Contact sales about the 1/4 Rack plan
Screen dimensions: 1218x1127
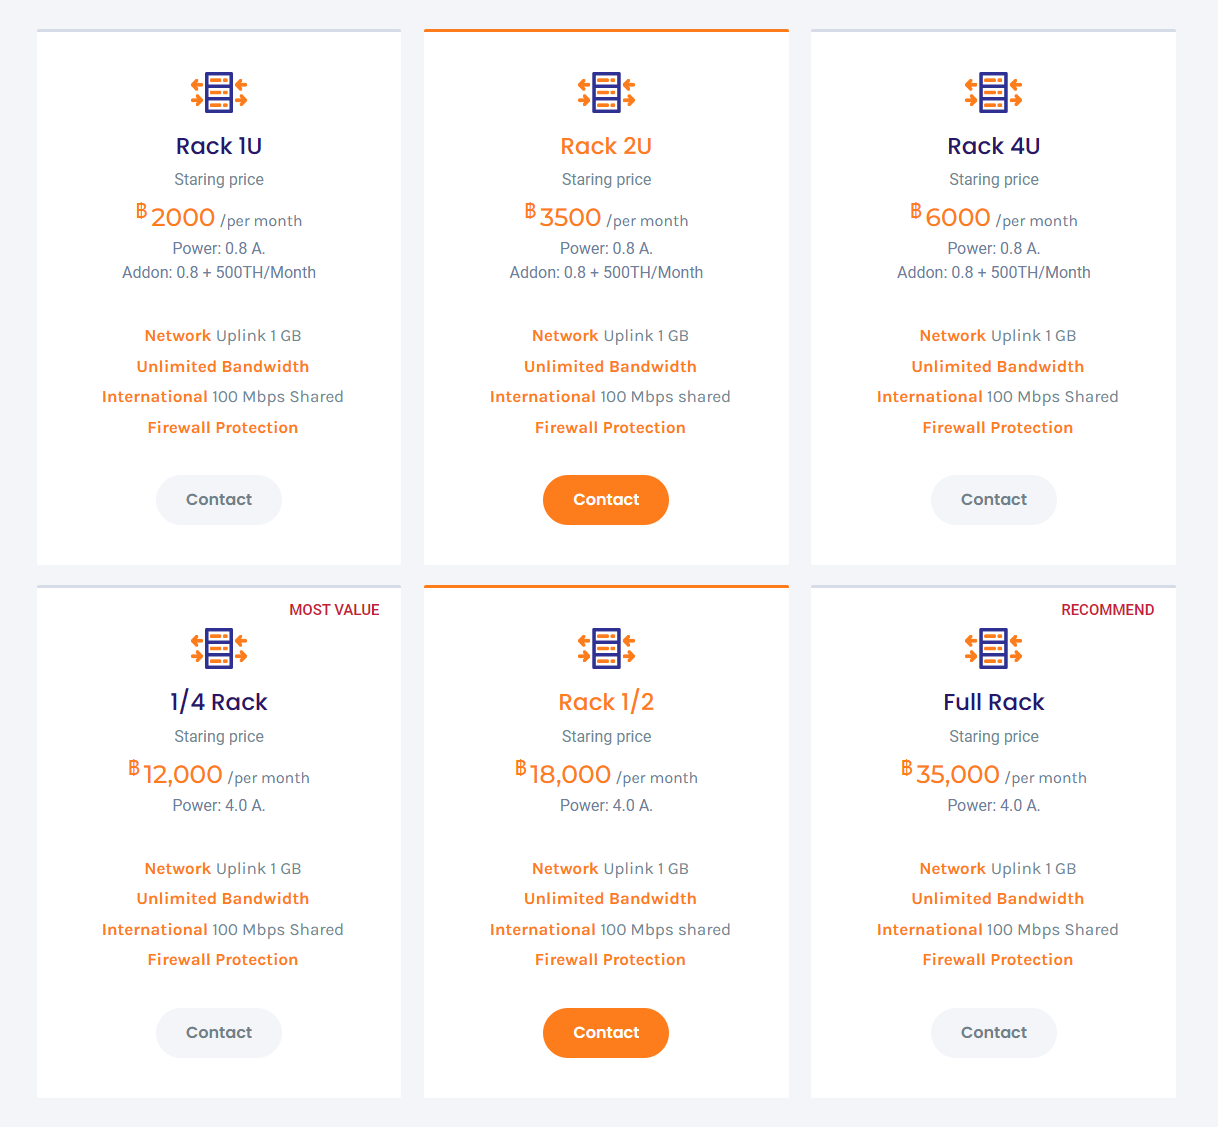219,1033
